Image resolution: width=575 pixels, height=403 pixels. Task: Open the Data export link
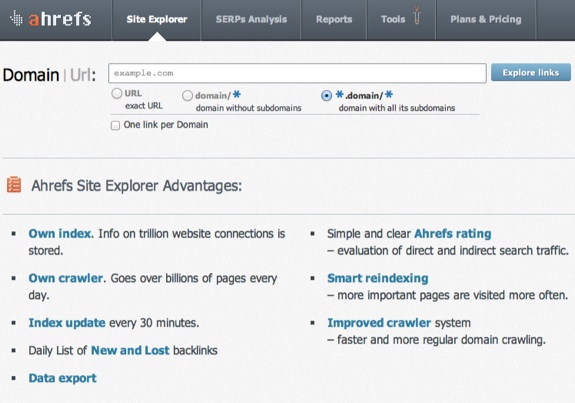click(x=63, y=378)
